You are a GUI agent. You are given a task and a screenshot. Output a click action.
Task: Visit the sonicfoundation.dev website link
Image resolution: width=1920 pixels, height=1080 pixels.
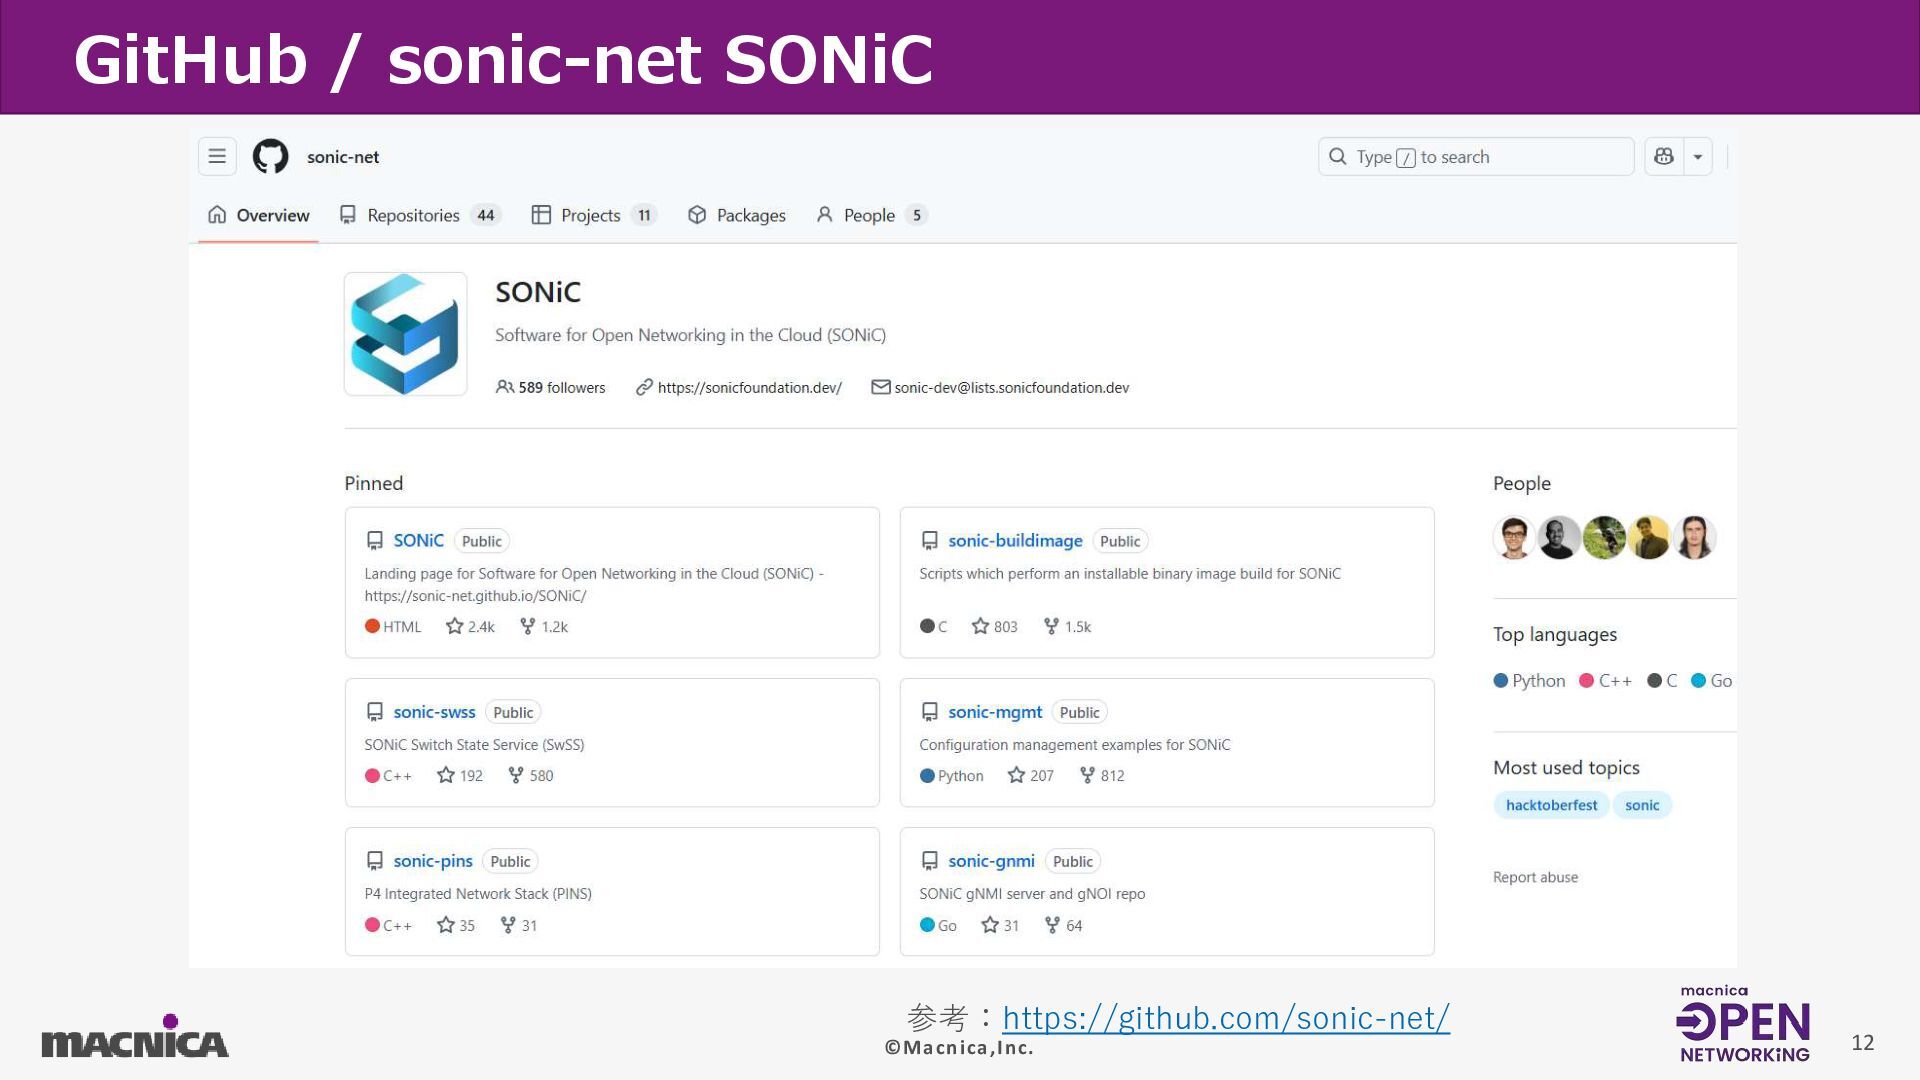(x=749, y=388)
